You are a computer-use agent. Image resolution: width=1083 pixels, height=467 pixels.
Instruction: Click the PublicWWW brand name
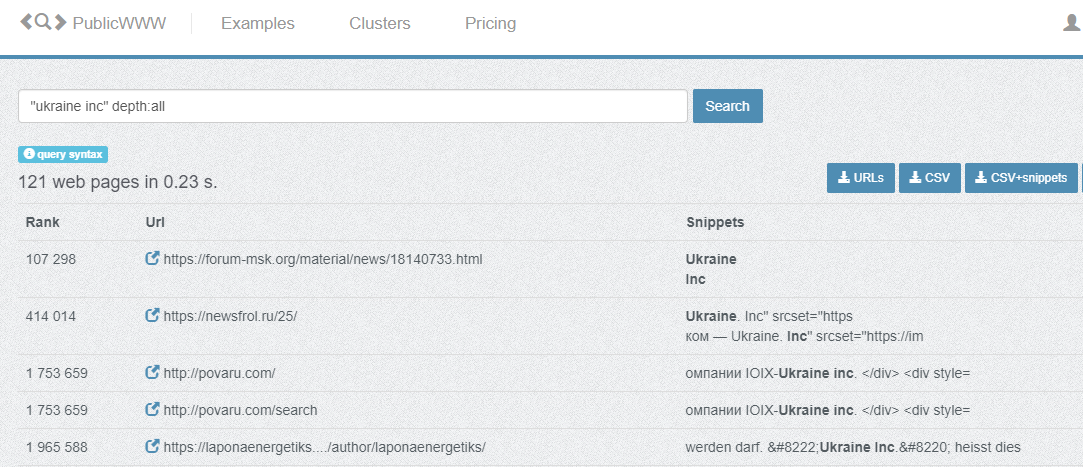(x=119, y=23)
